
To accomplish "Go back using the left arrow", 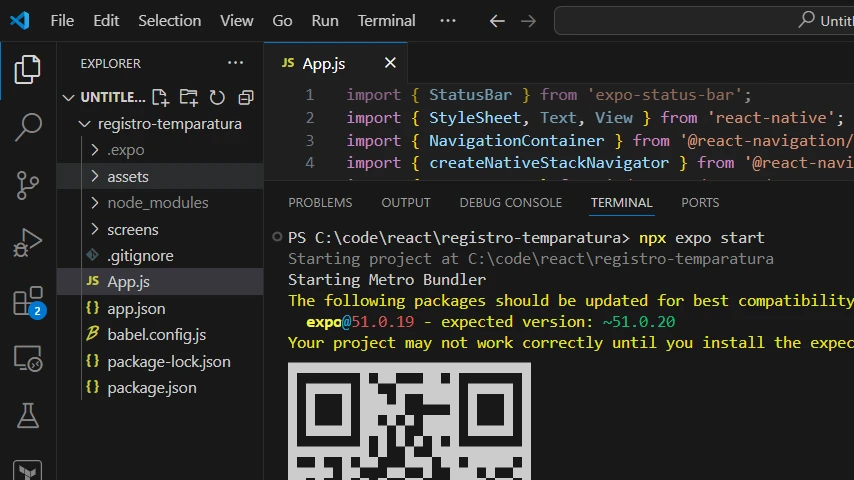I will pos(497,21).
